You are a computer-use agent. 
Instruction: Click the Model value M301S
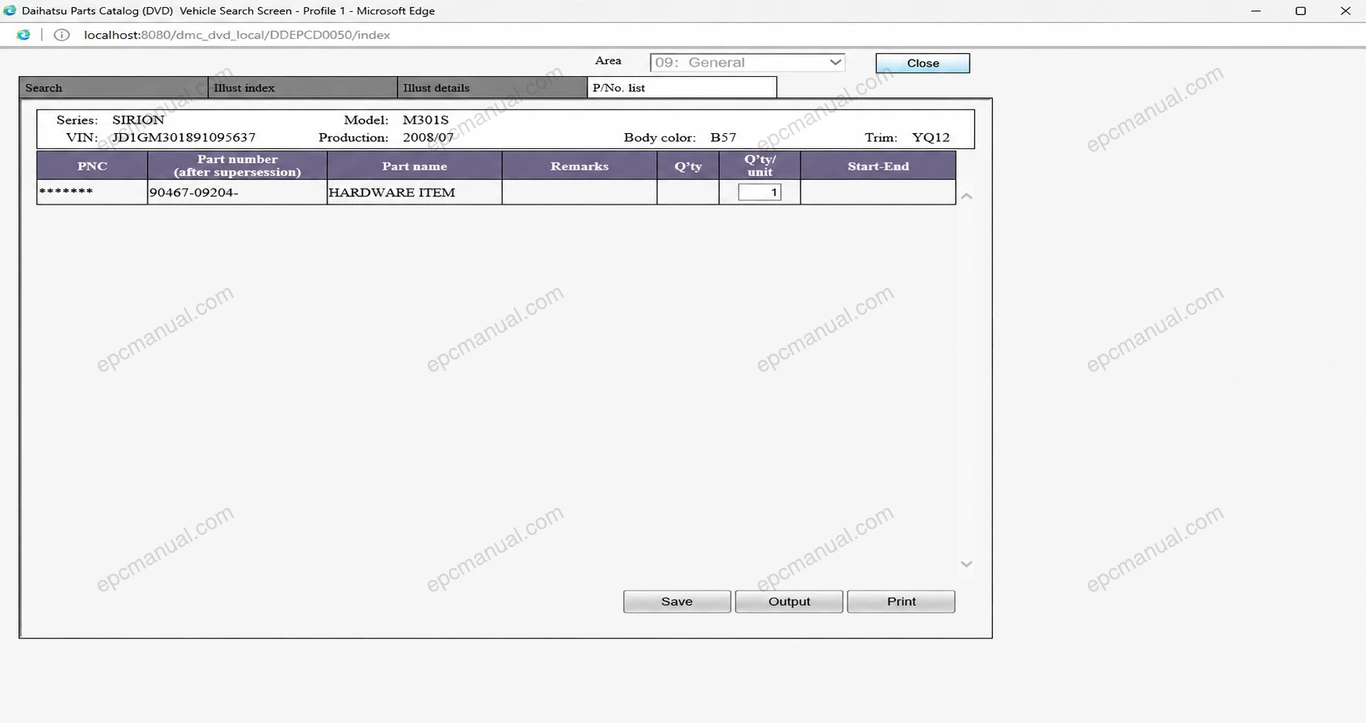(426, 120)
